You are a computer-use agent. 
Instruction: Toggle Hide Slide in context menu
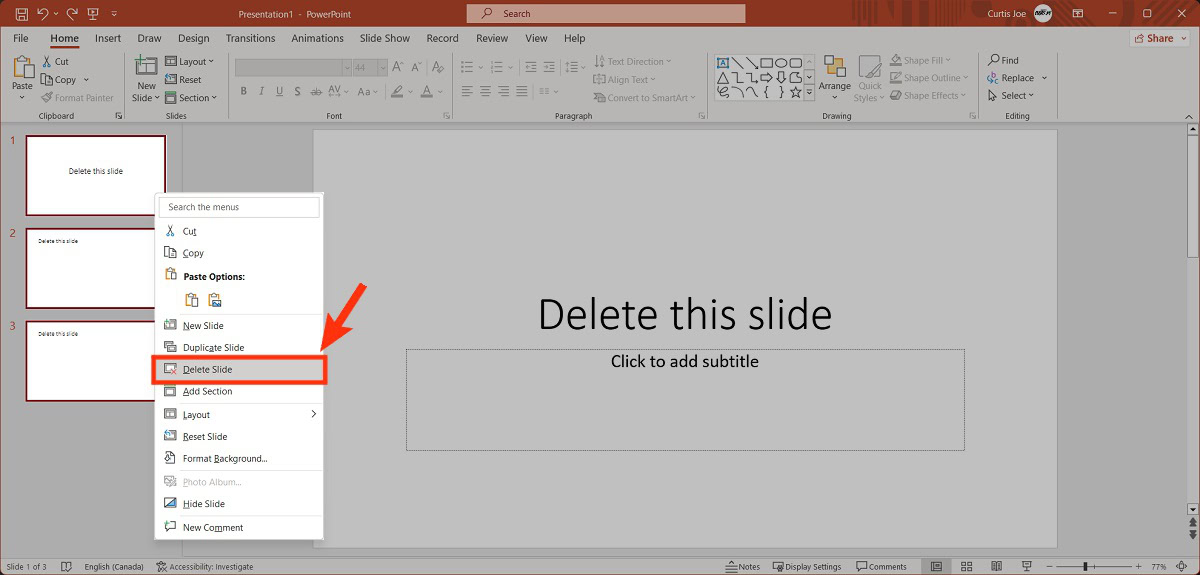pyautogui.click(x=203, y=504)
